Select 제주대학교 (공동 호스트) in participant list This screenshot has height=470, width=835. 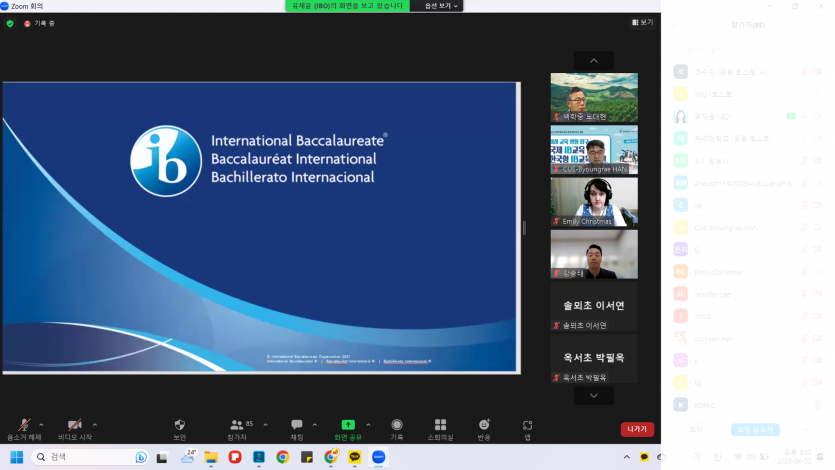tap(748, 138)
